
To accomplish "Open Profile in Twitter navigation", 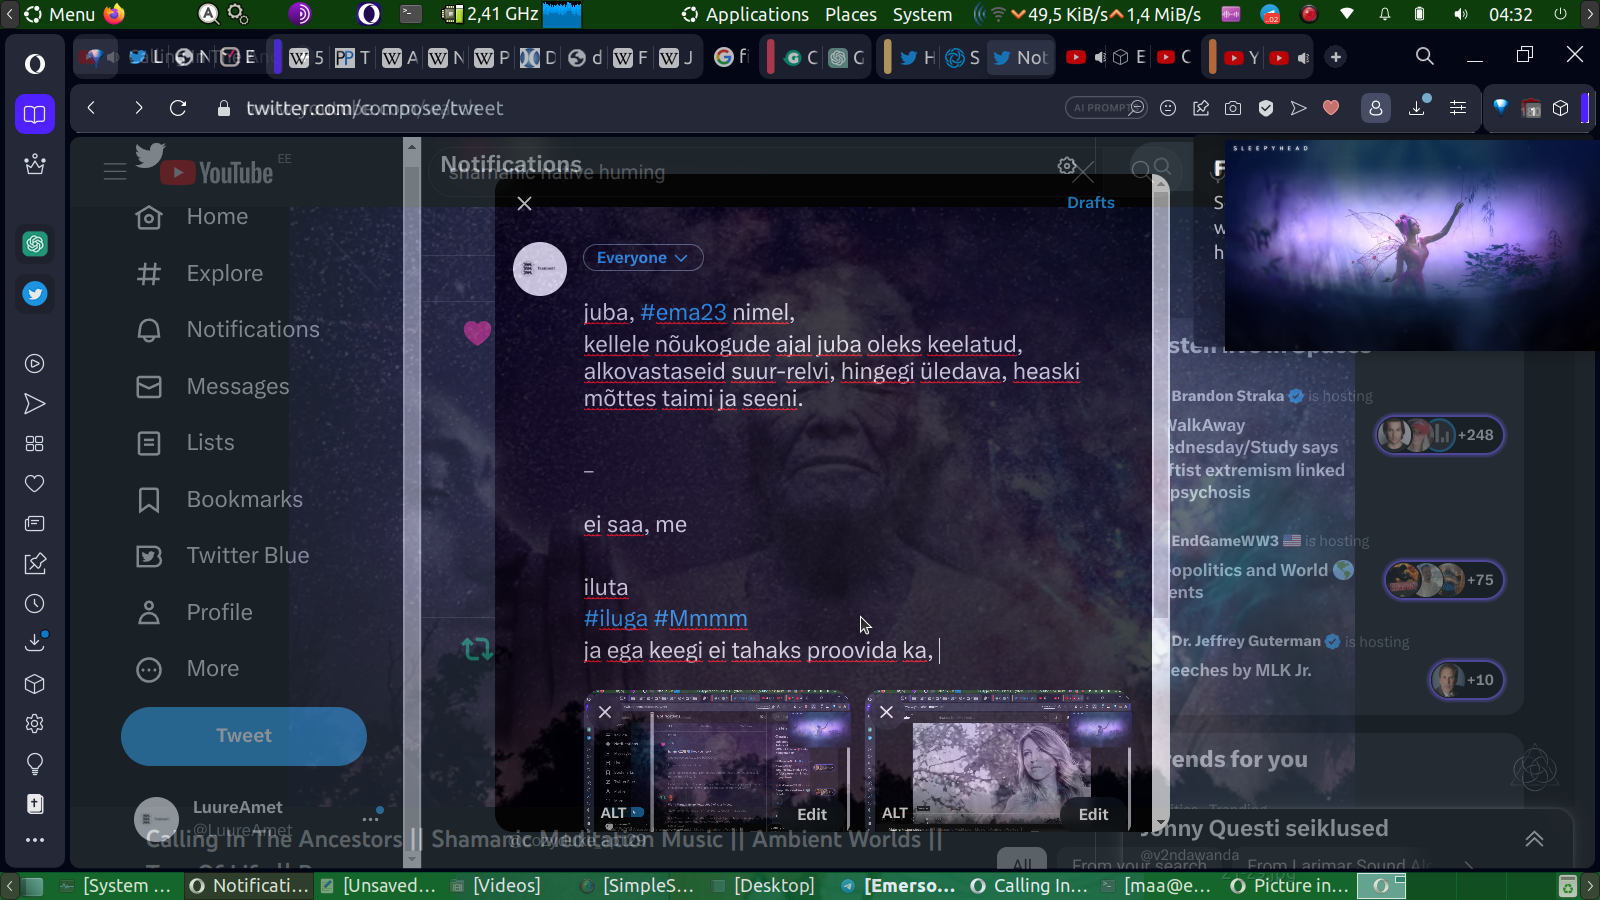I will tap(195, 612).
